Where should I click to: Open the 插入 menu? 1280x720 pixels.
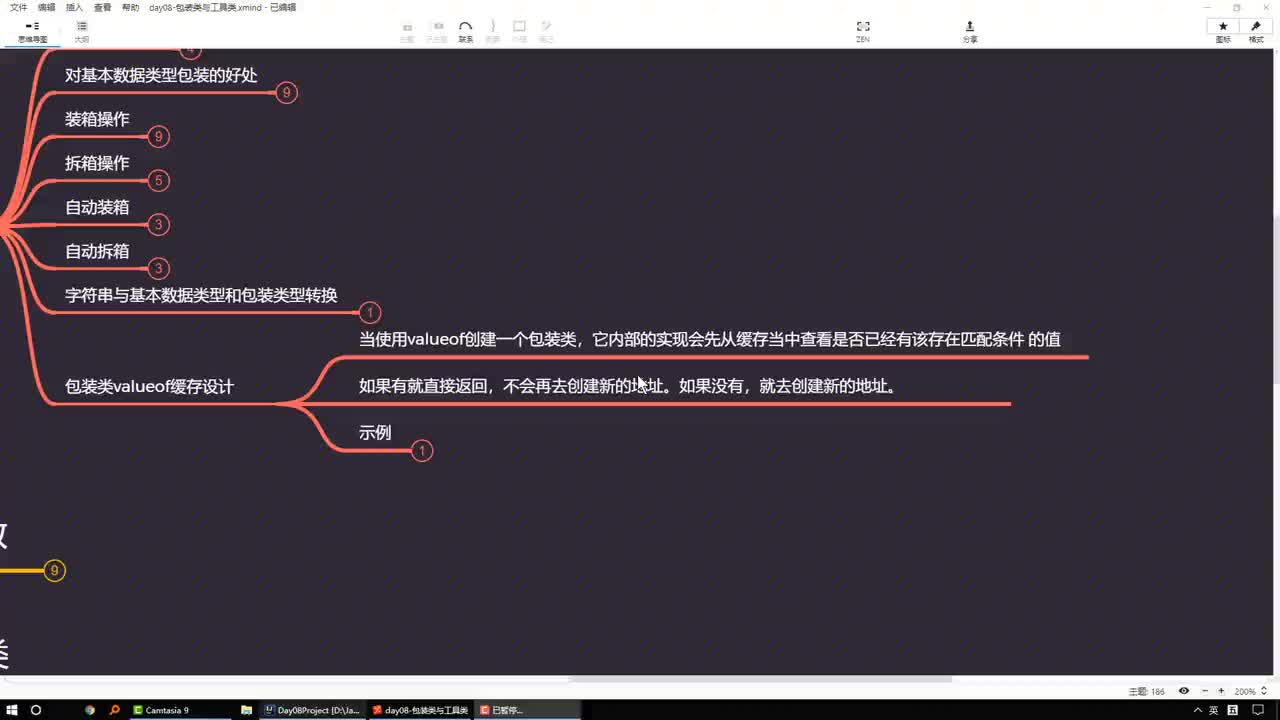[x=74, y=7]
